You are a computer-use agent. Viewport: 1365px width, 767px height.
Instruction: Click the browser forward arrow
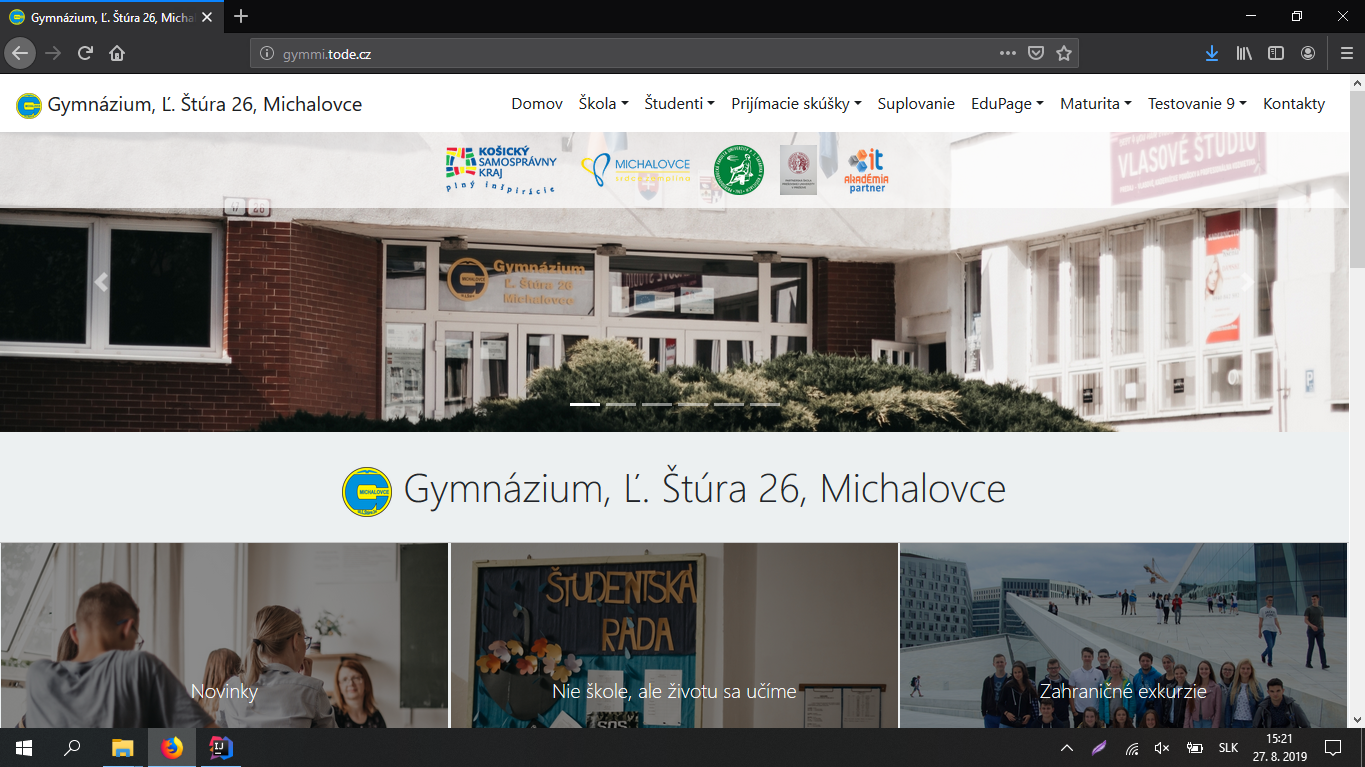click(x=53, y=53)
